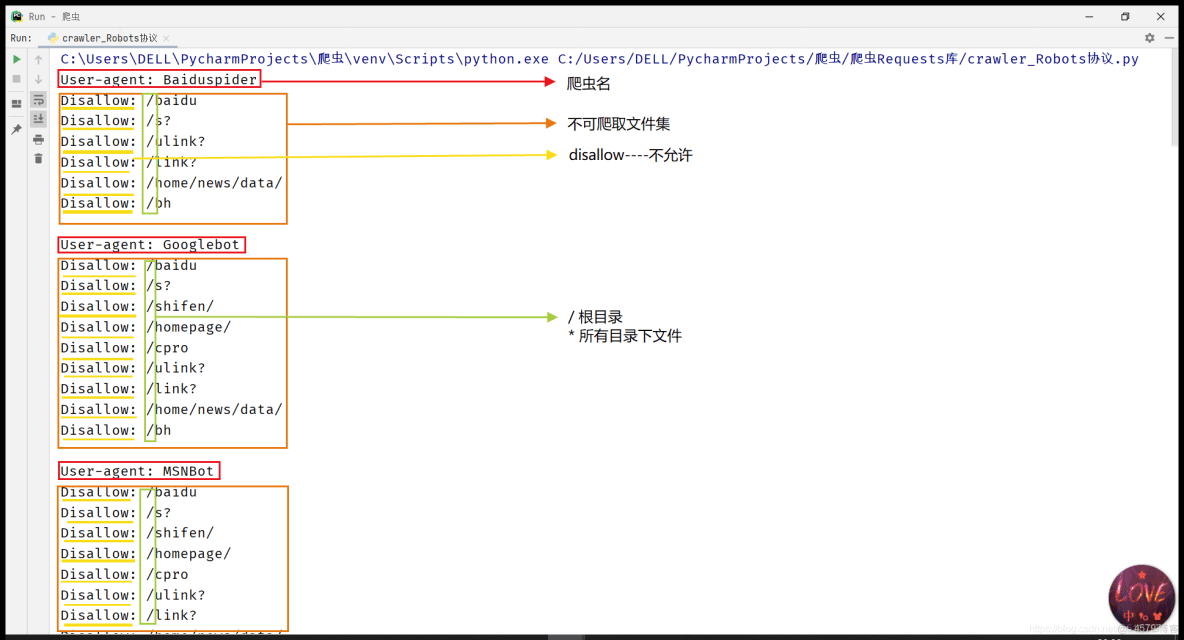
Task: Click "Disallow: /home/news/data/" under Googlebot
Action: point(171,409)
